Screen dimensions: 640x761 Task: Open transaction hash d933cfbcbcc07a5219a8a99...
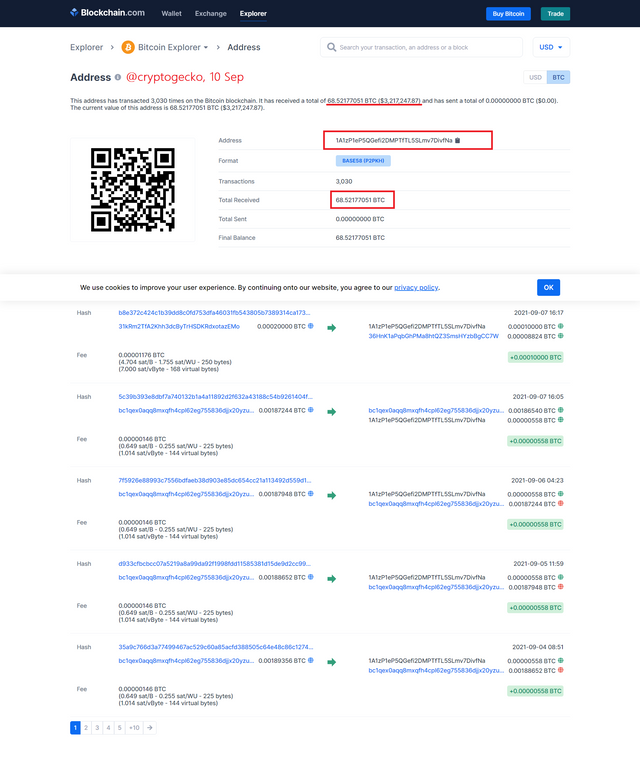[x=214, y=563]
